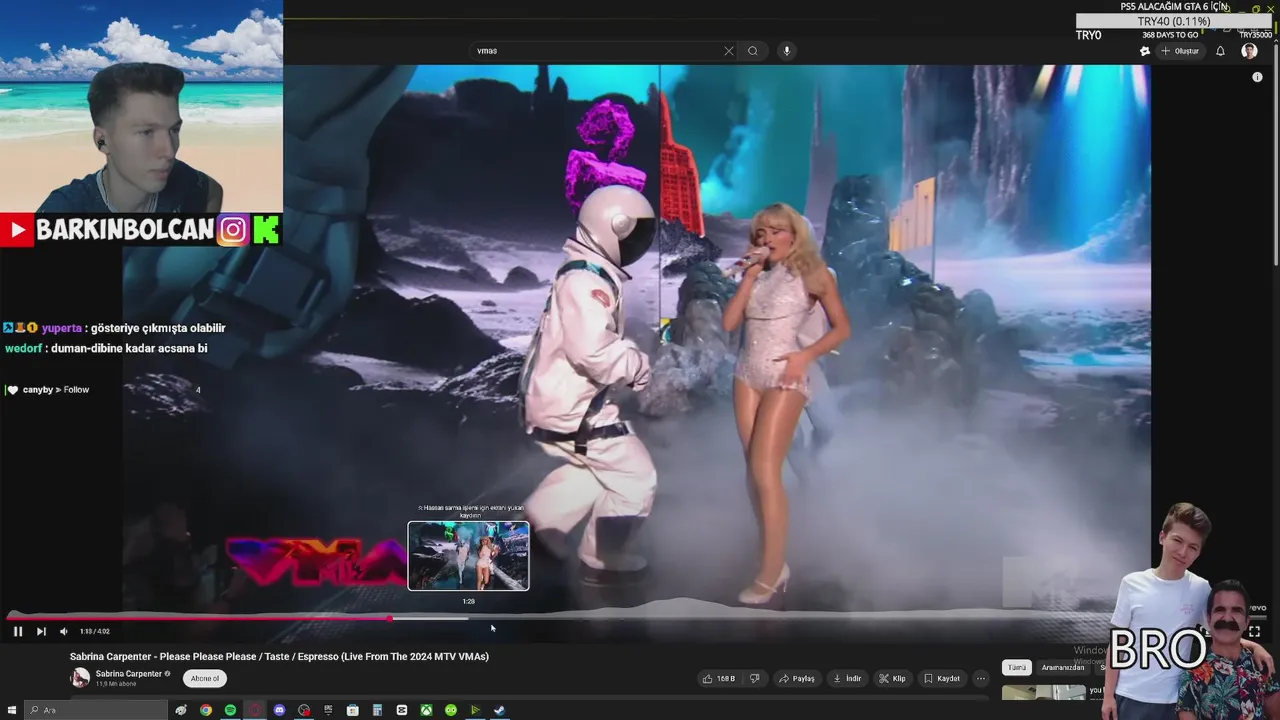Pause the video with the pause button
Screen dimensions: 1280x720
[17, 631]
